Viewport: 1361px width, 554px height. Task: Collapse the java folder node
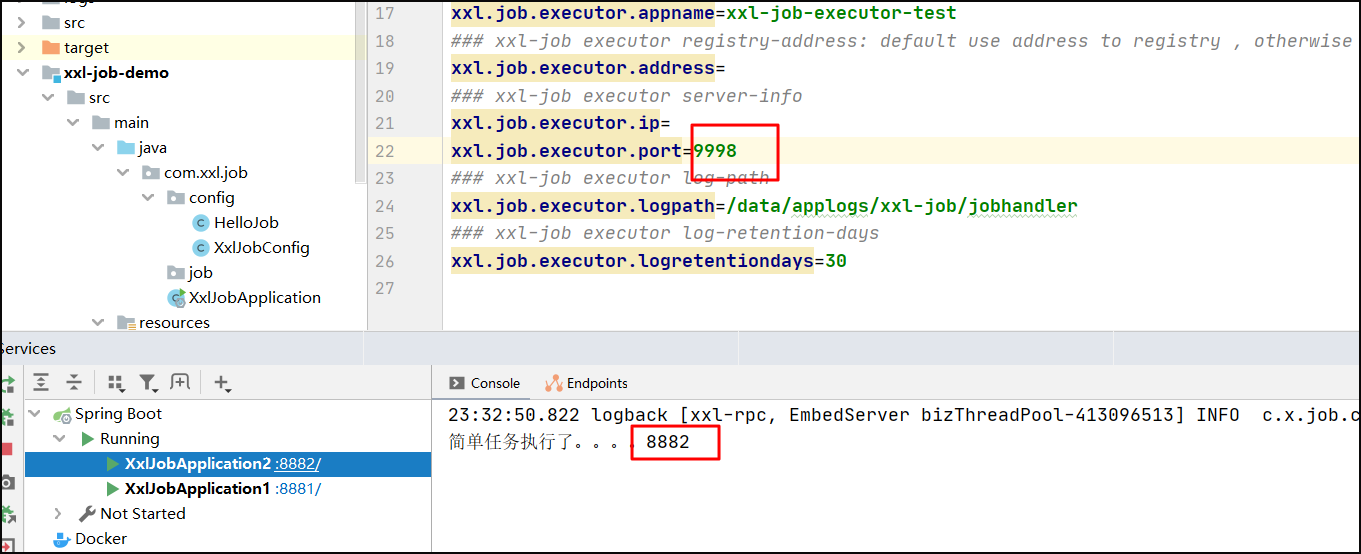tap(97, 148)
